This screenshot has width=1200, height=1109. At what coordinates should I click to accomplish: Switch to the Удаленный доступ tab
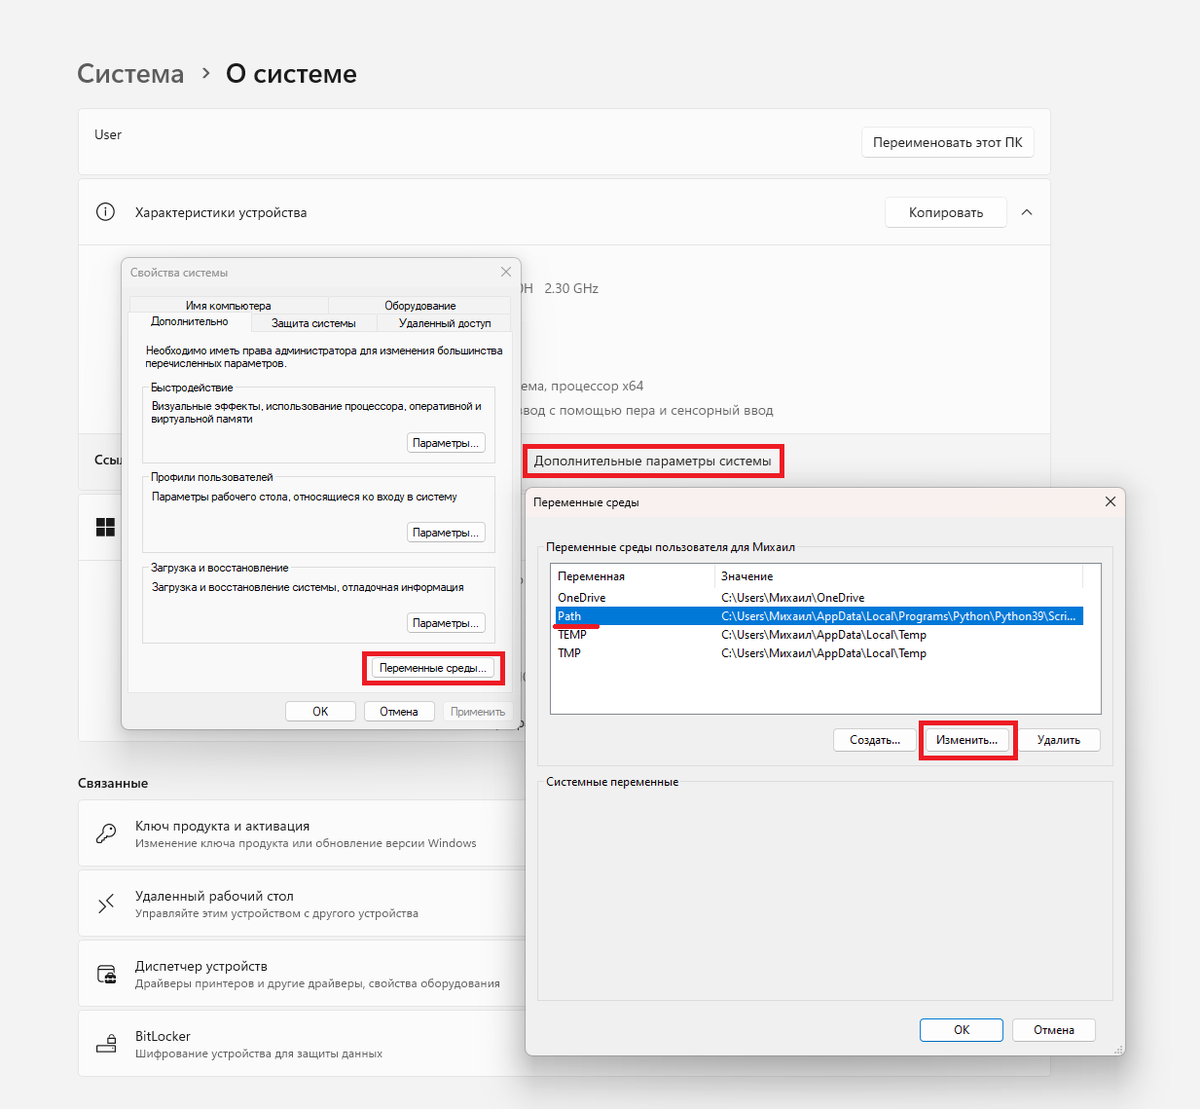[445, 323]
